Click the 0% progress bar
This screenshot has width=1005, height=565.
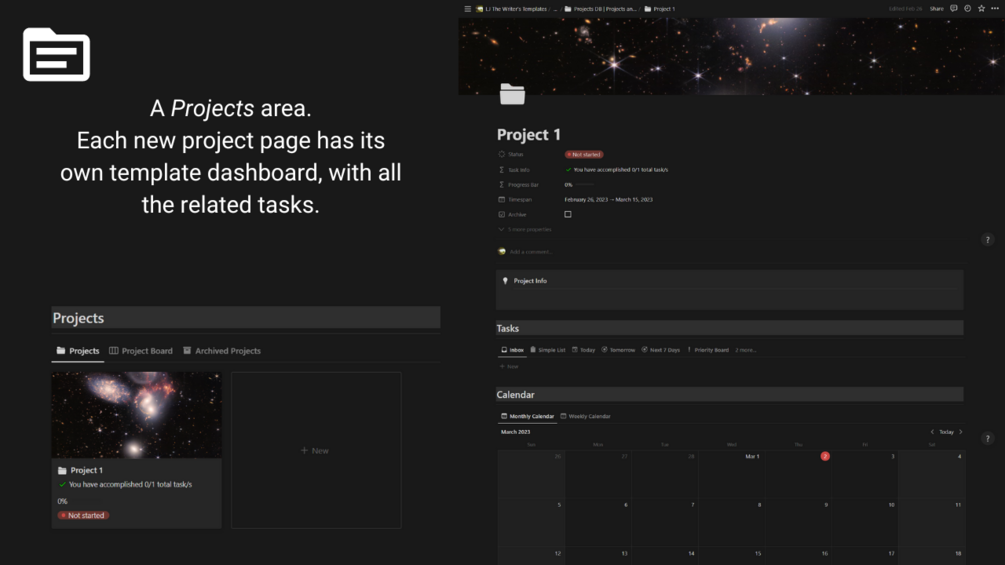coord(579,184)
